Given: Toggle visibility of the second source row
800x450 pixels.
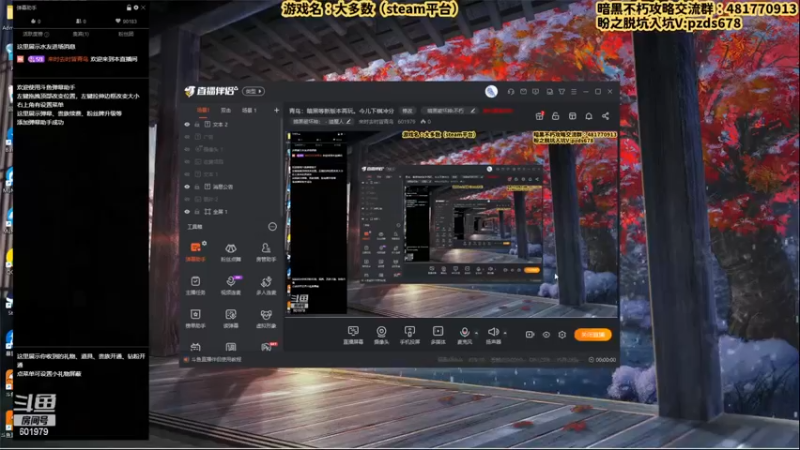Looking at the screenshot, I should point(187,137).
